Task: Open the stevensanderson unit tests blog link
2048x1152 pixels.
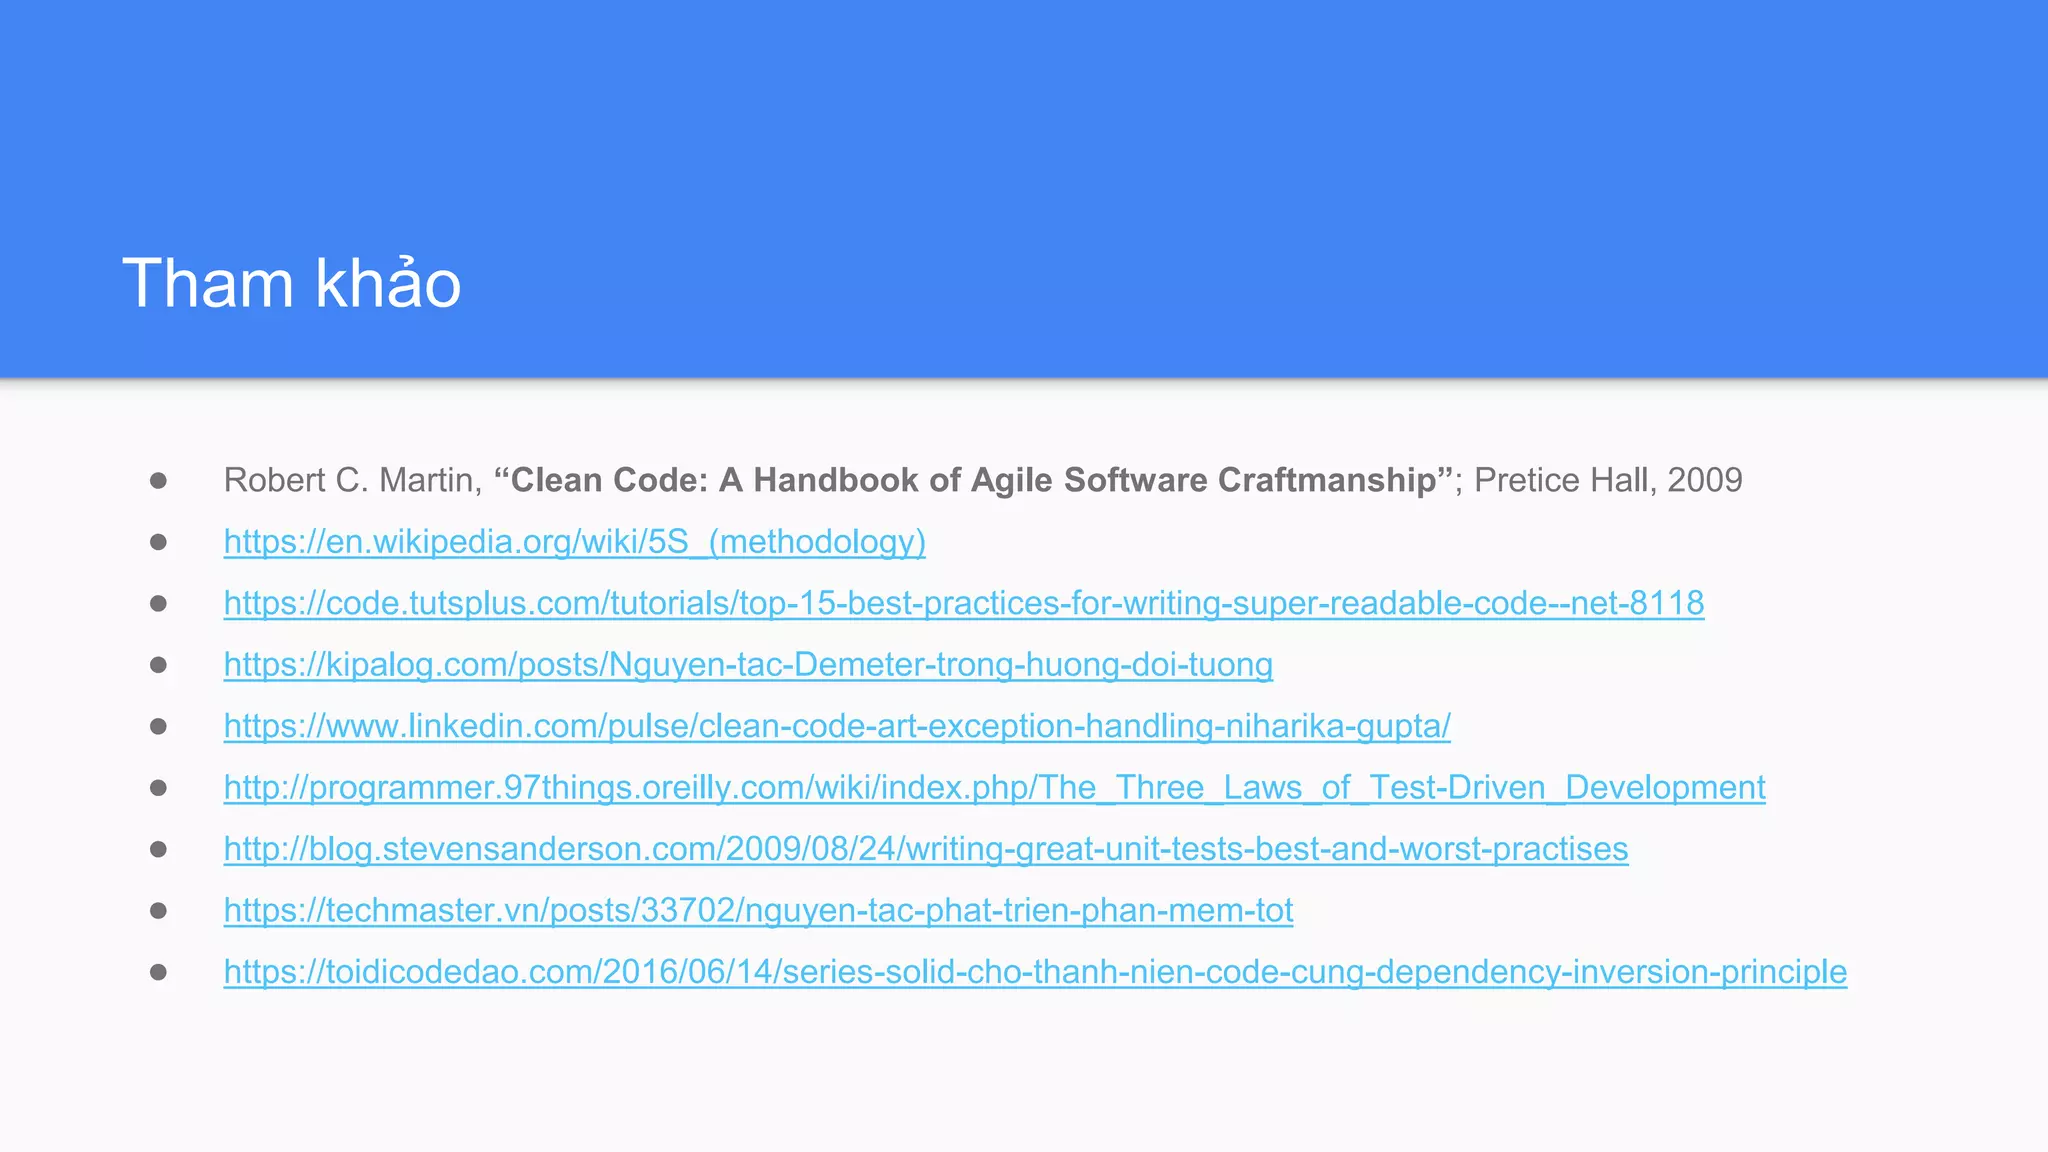Action: coord(926,849)
